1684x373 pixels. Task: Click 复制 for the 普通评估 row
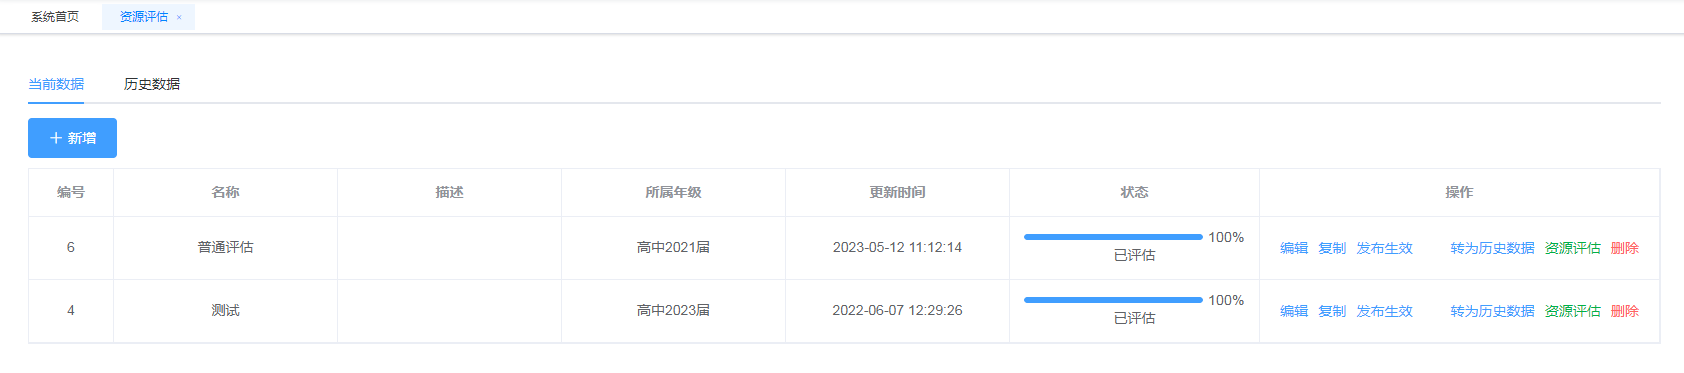point(1332,248)
